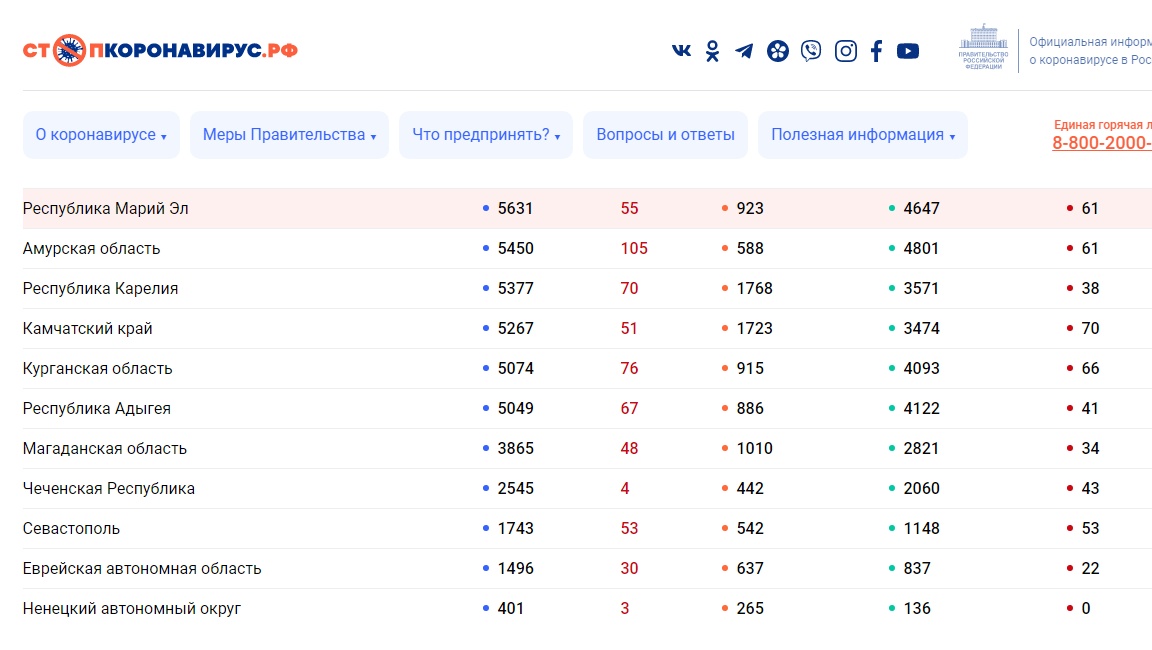
Task: Go home via the стопкоронавирус.рф logo
Action: tap(160, 50)
